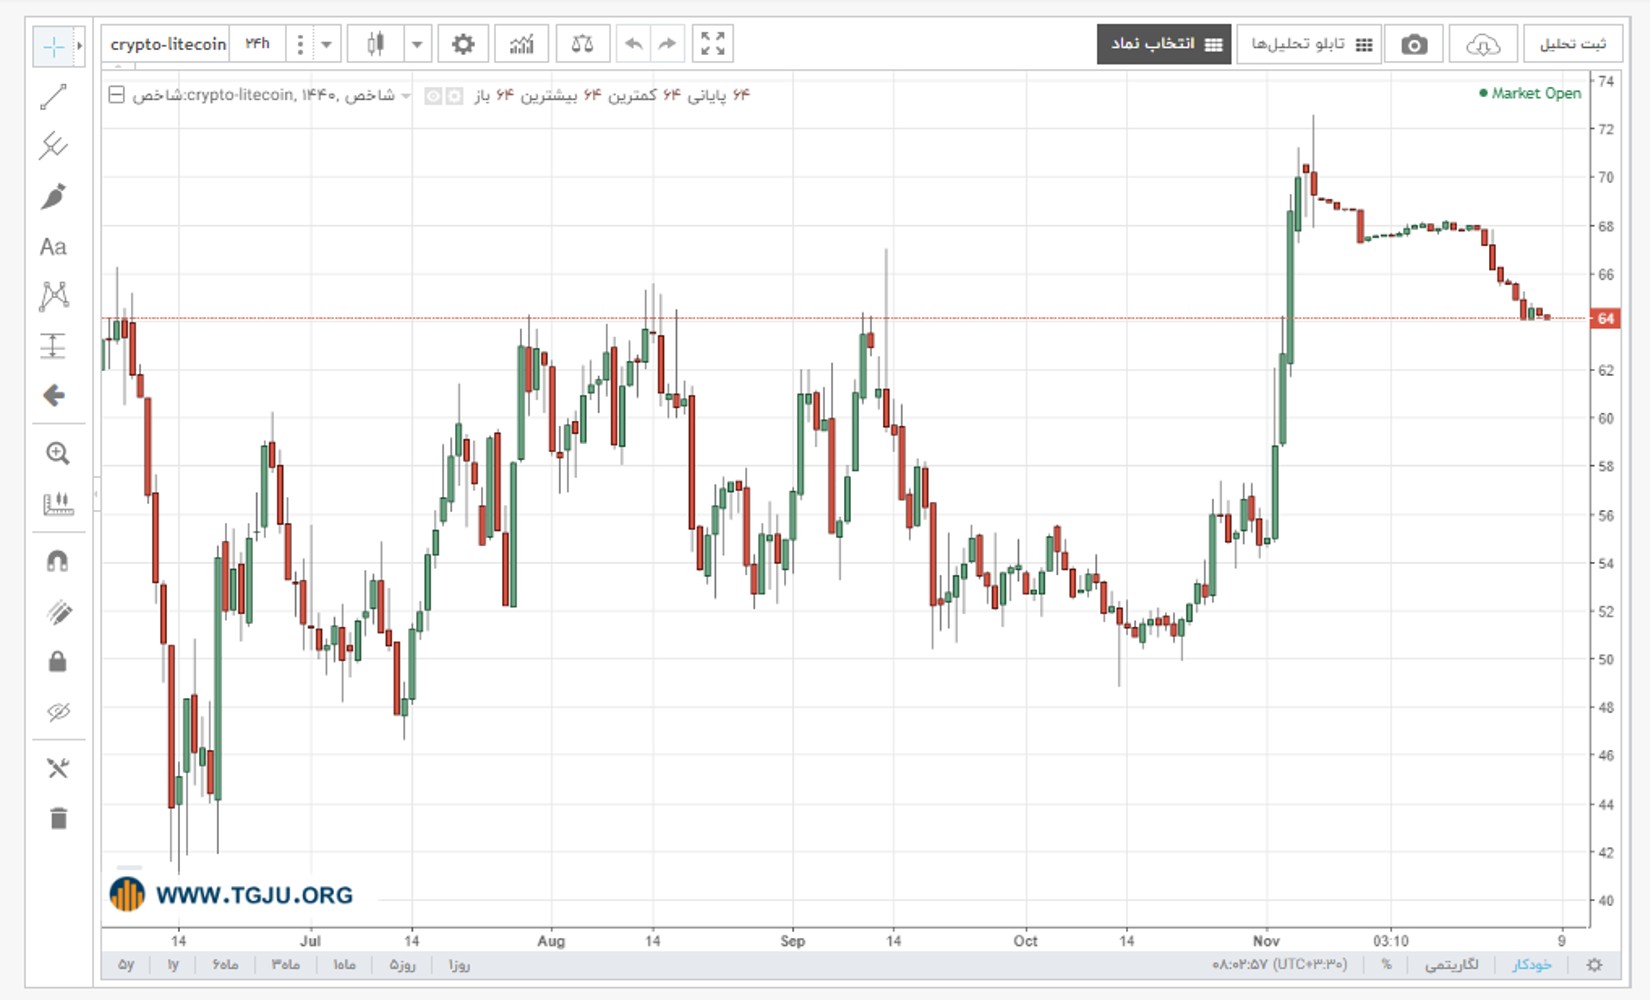Viewport: 1650px width, 1000px height.
Task: Select the crosshair cursor tool
Action: click(x=53, y=46)
